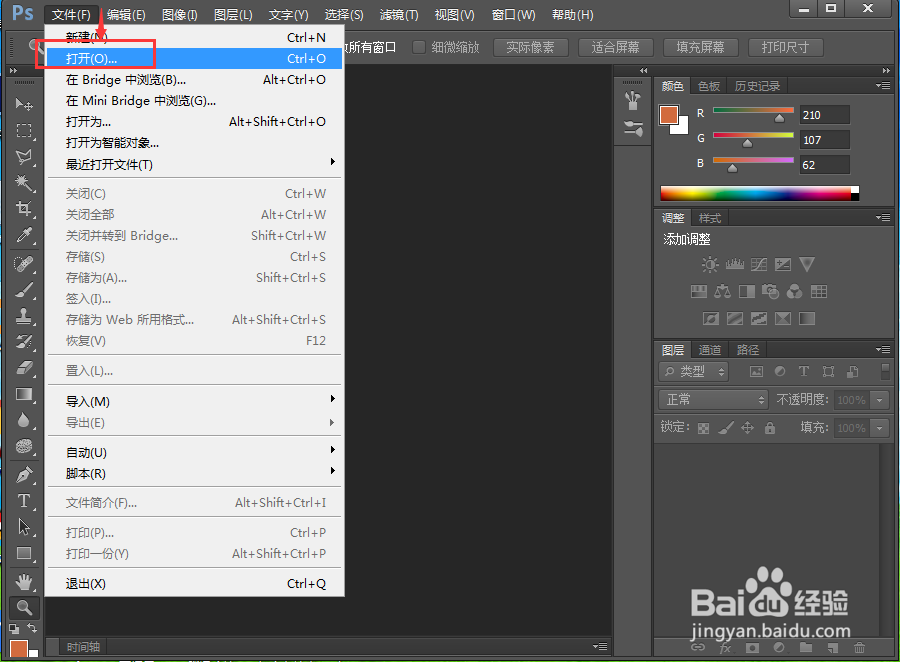
Task: Select the Move tool
Action: tap(24, 104)
